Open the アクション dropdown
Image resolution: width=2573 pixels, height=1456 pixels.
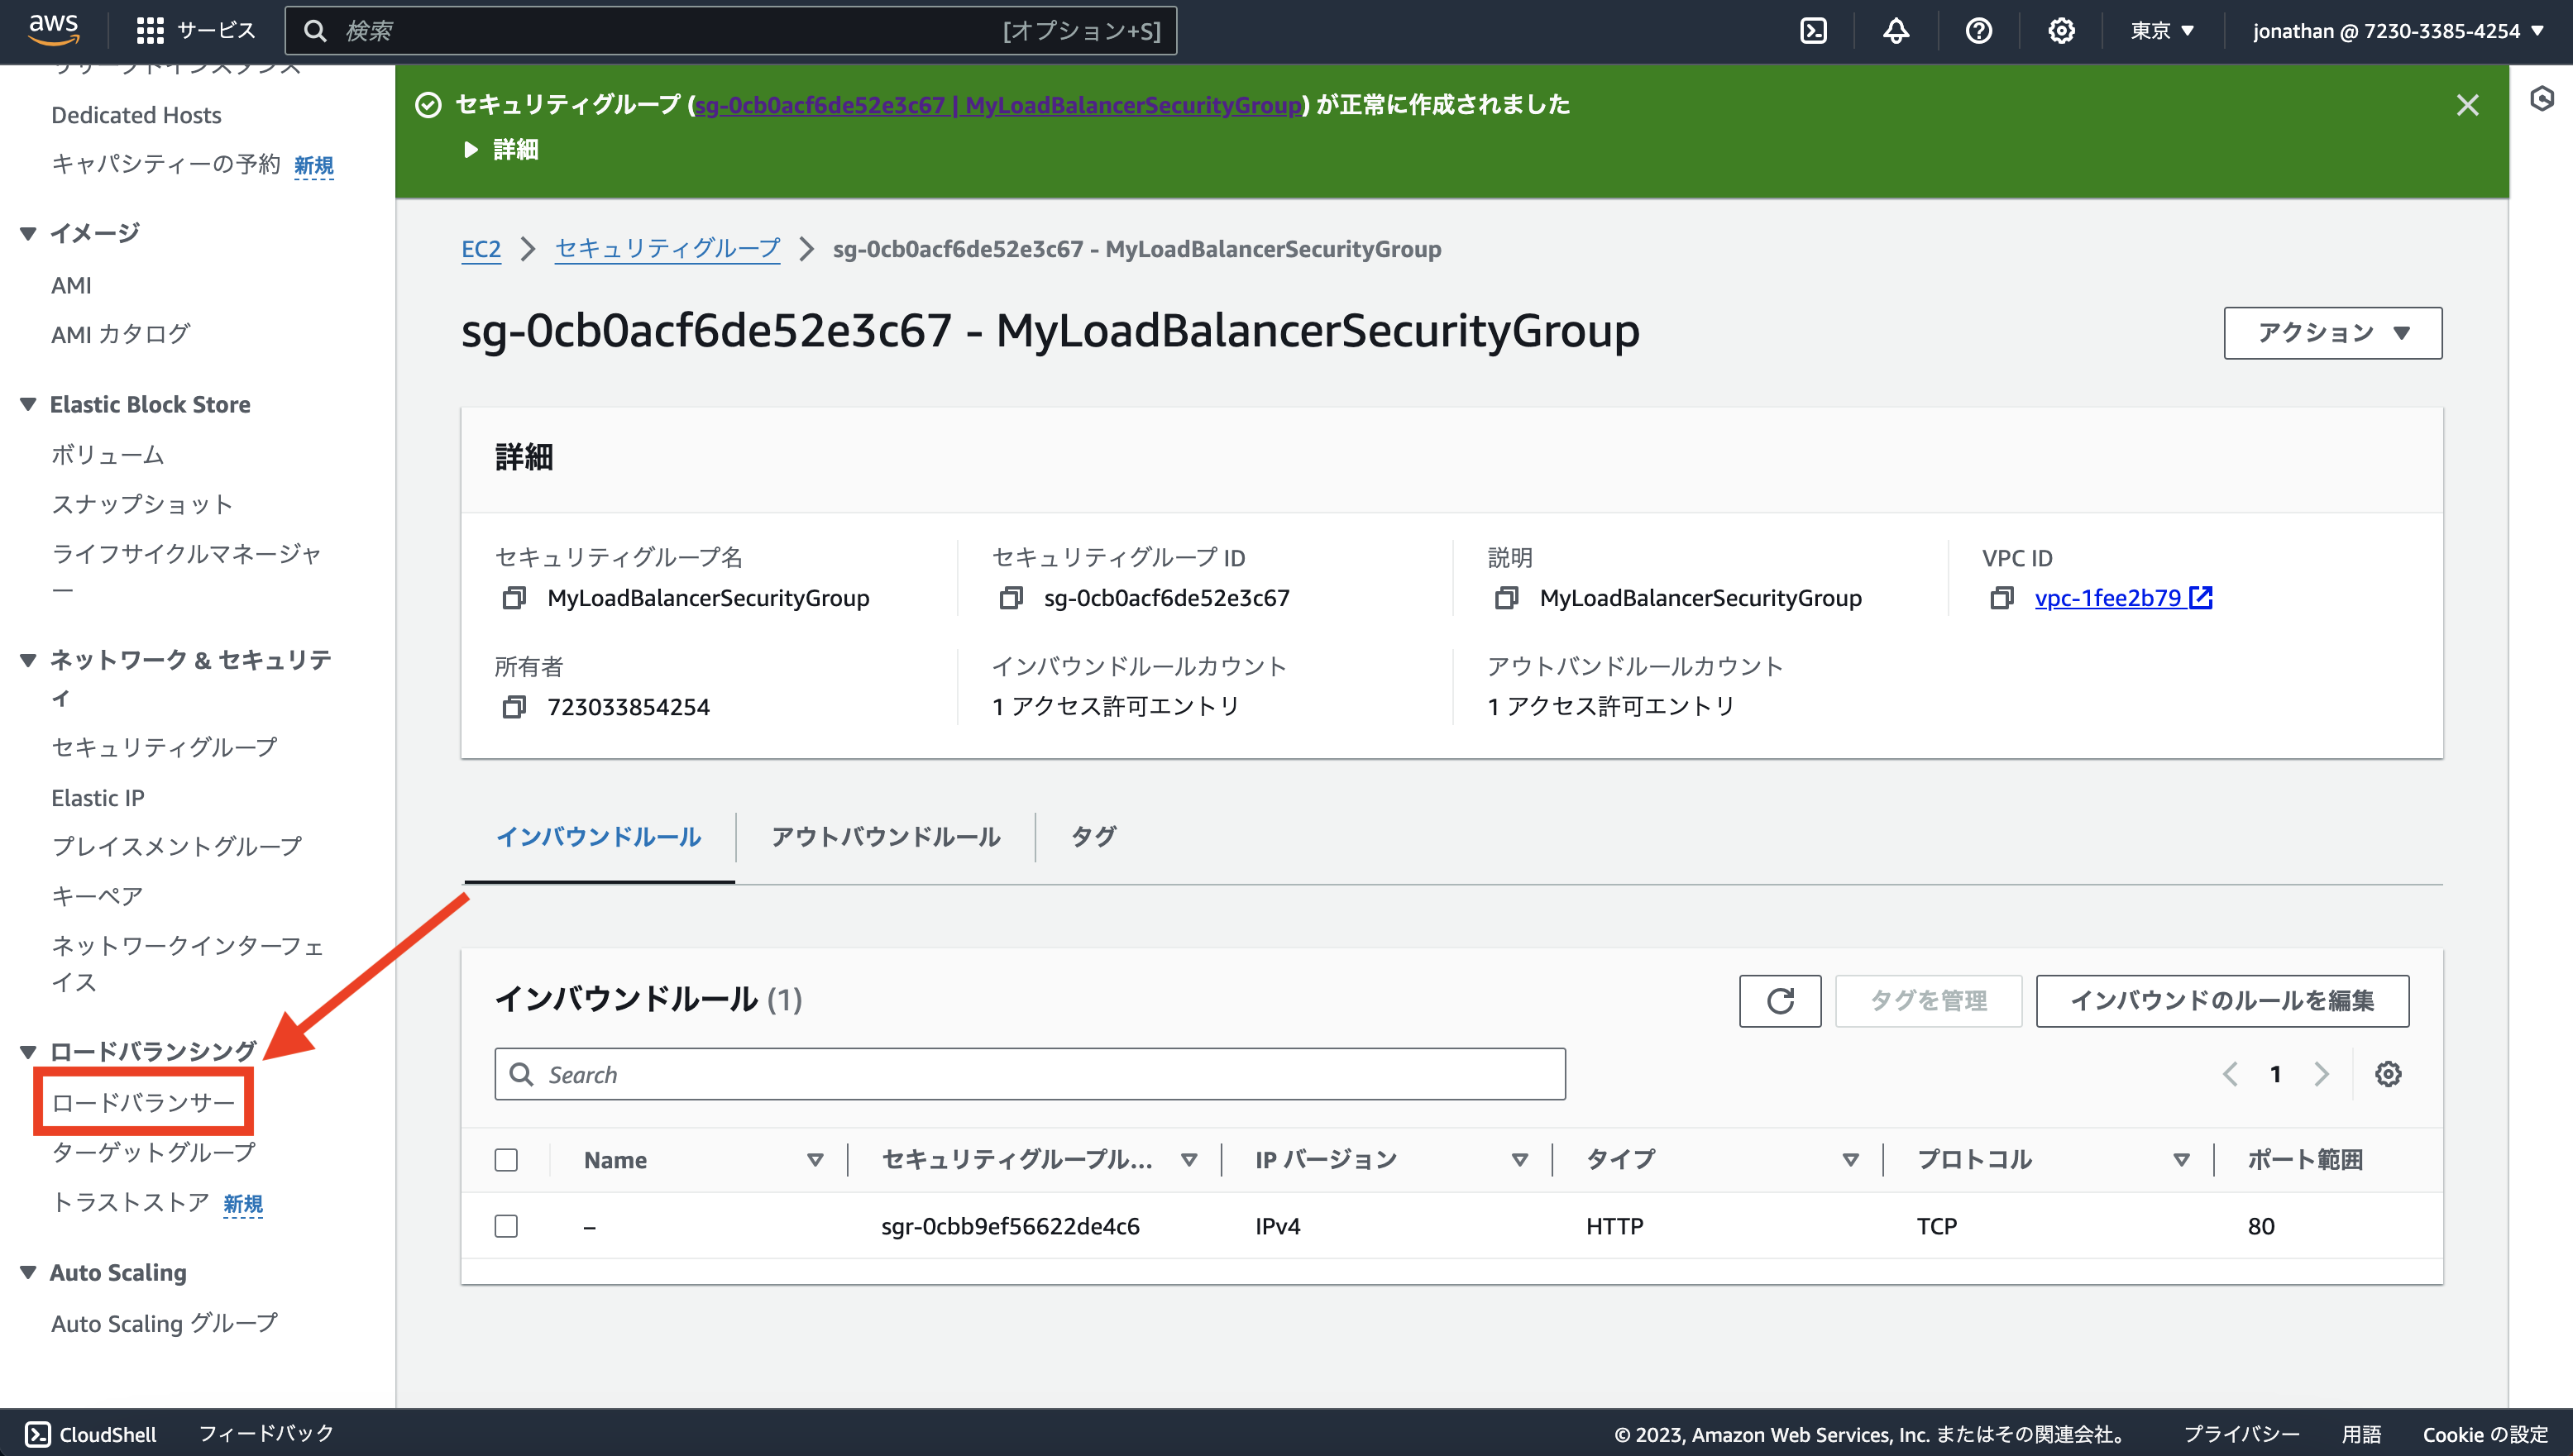(2332, 333)
